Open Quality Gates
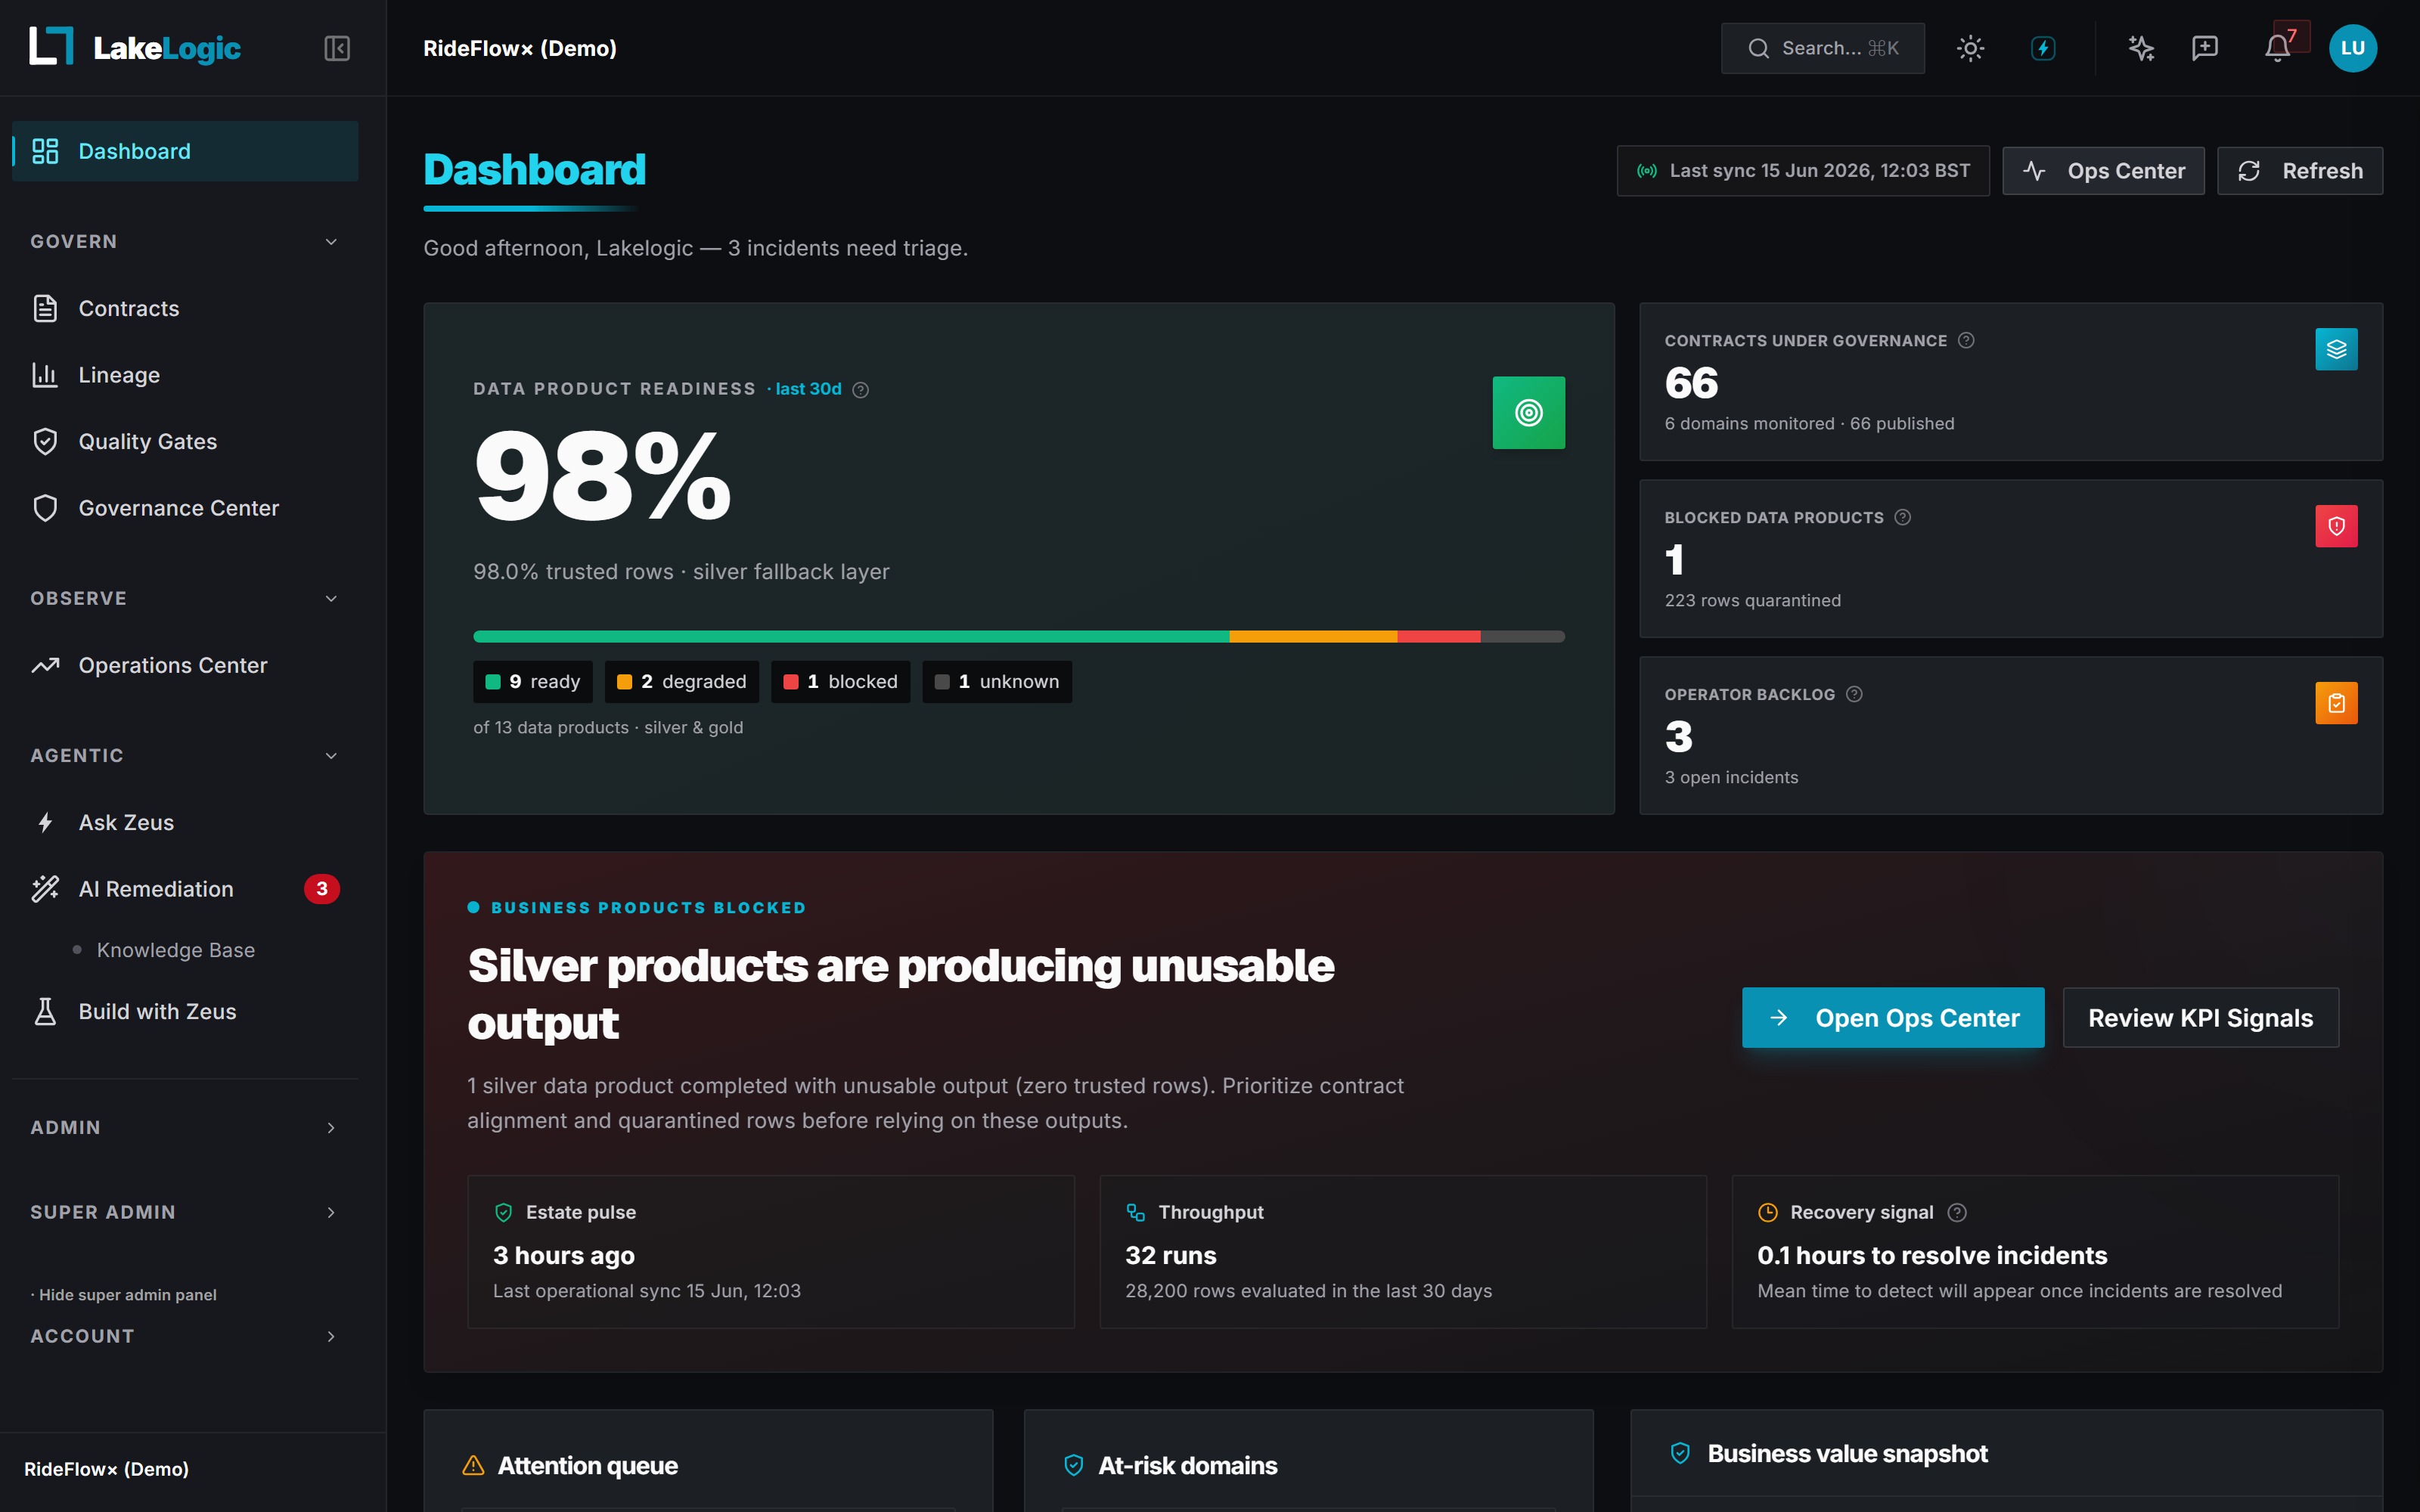The width and height of the screenshot is (2420, 1512). click(185, 441)
